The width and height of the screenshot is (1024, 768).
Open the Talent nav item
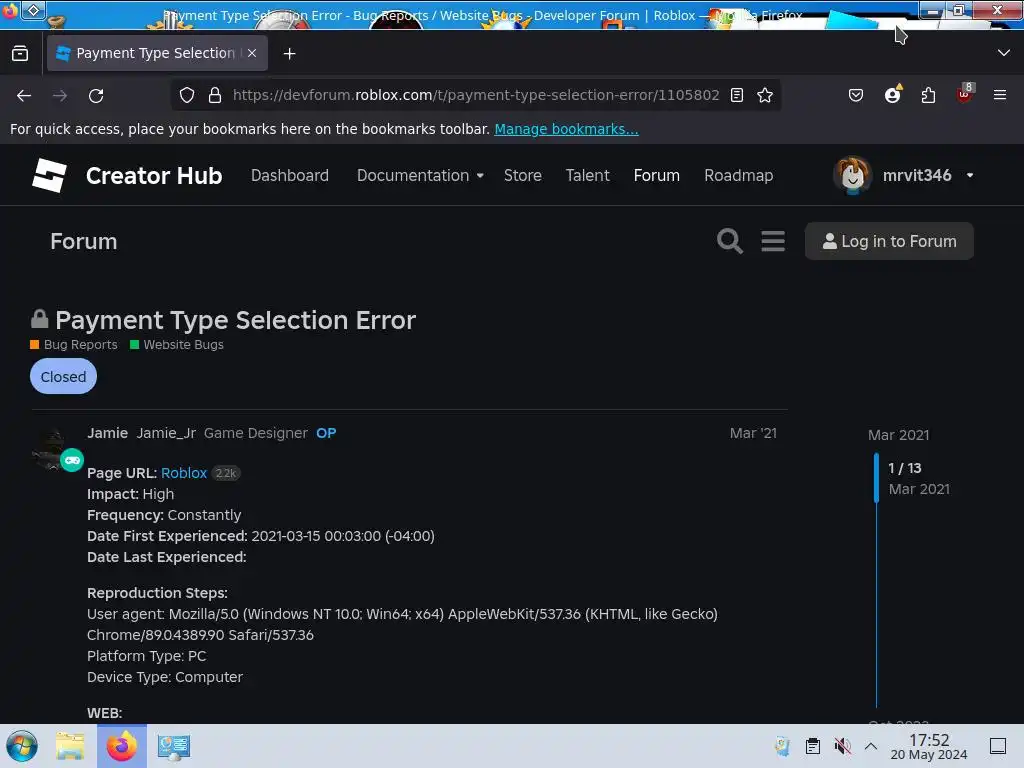[x=587, y=176]
